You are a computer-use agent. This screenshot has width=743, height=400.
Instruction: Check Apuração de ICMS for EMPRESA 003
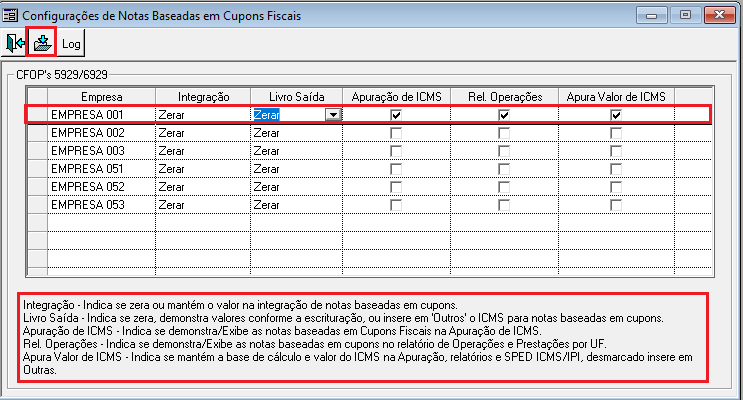tap(396, 151)
